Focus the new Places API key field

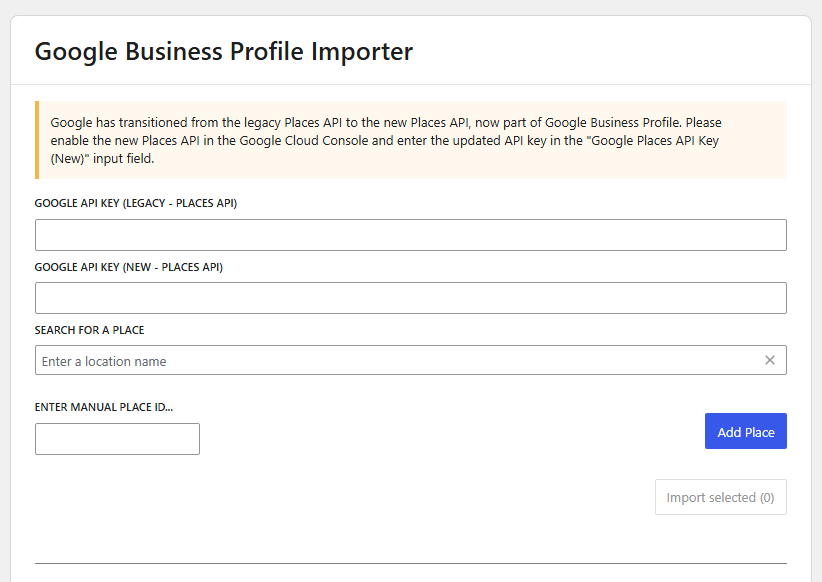[x=410, y=298]
